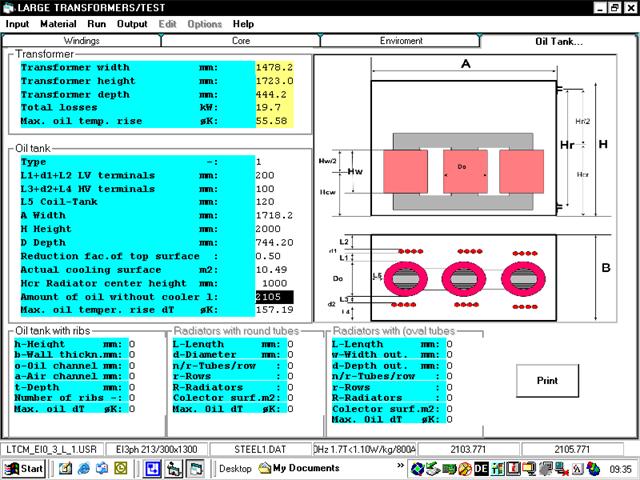This screenshot has width=640, height=480.
Task: Click the A Width value 1718.2
Action: click(x=274, y=216)
